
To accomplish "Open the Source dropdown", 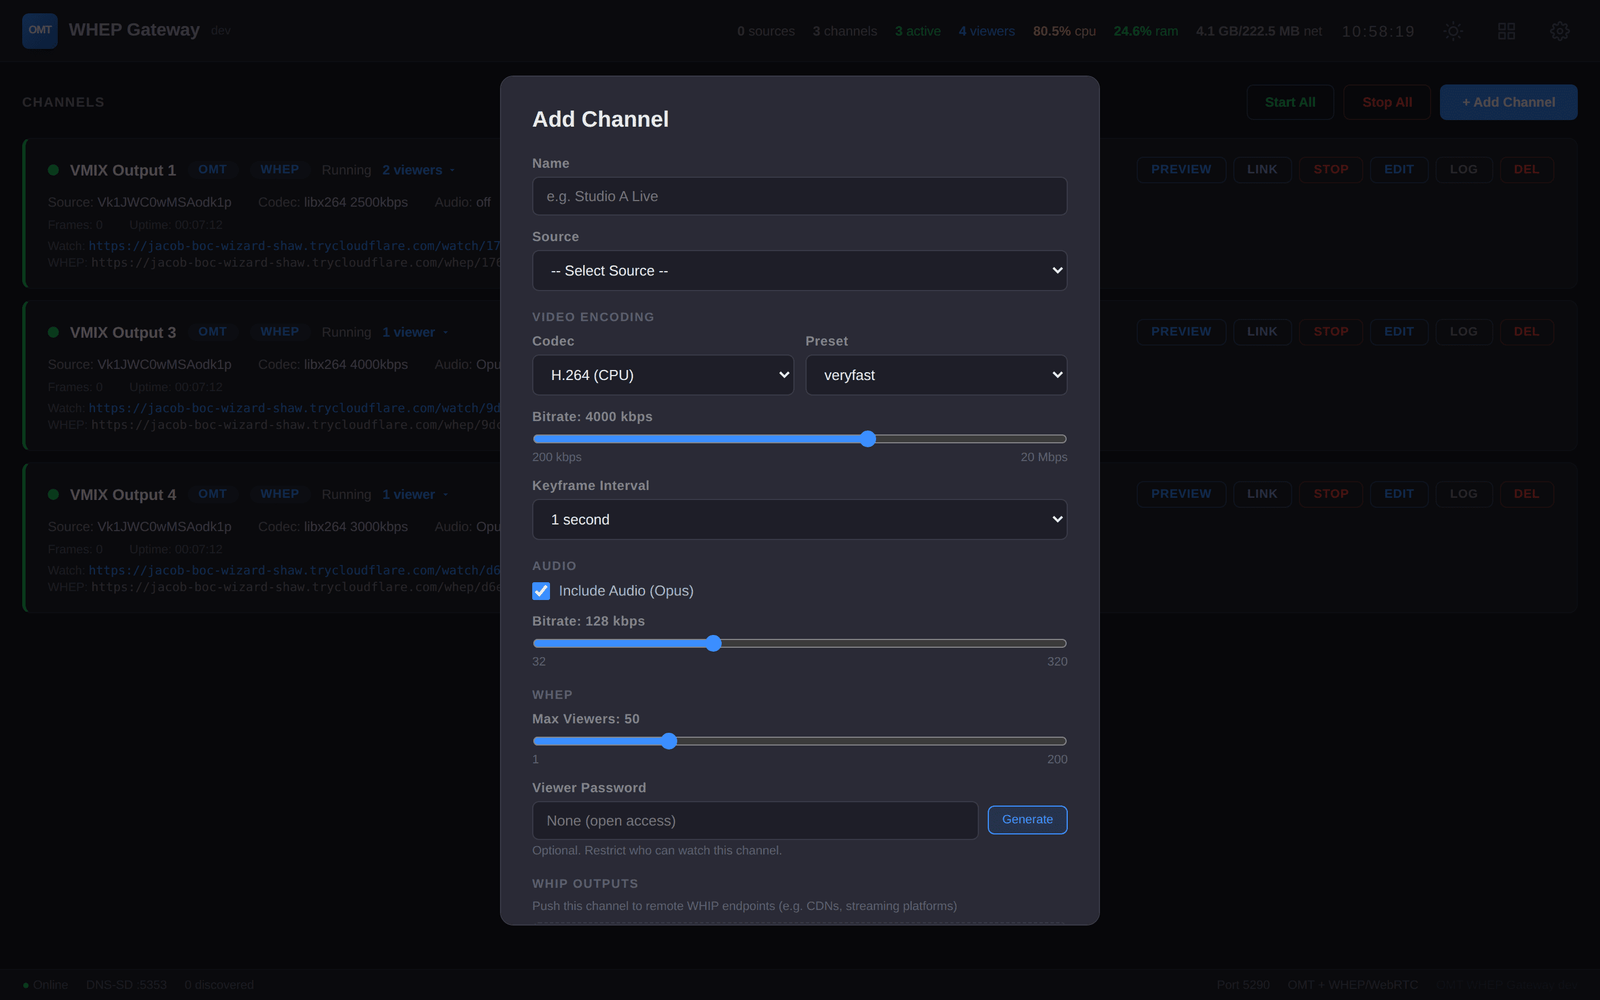I will [799, 270].
